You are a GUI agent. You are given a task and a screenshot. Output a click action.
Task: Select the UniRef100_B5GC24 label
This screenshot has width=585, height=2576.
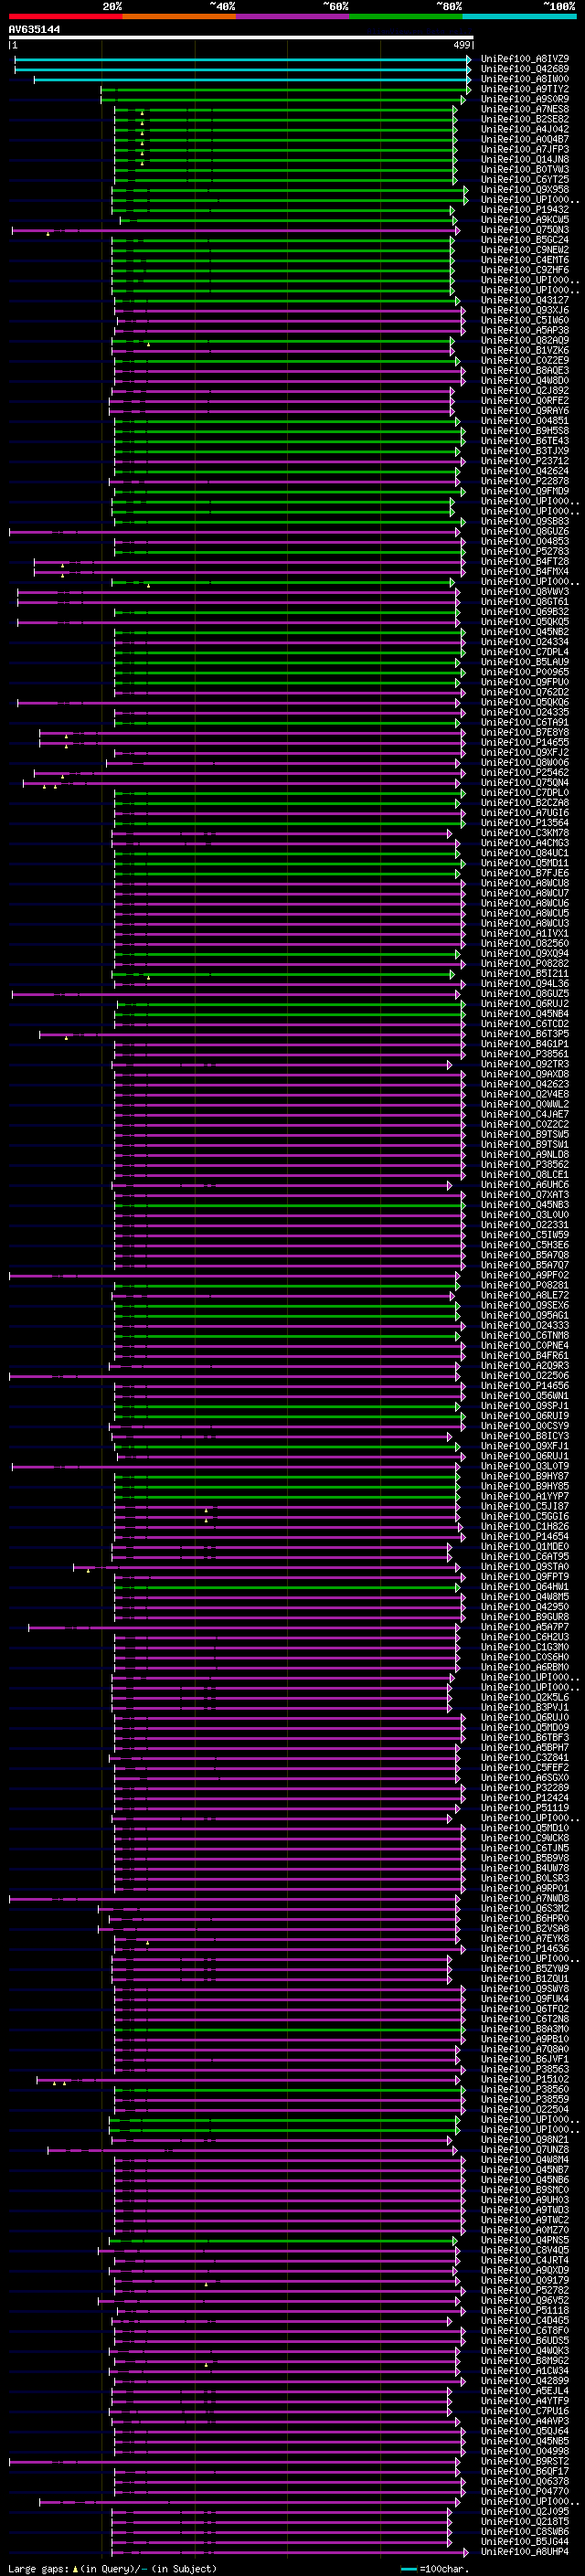[x=525, y=240]
